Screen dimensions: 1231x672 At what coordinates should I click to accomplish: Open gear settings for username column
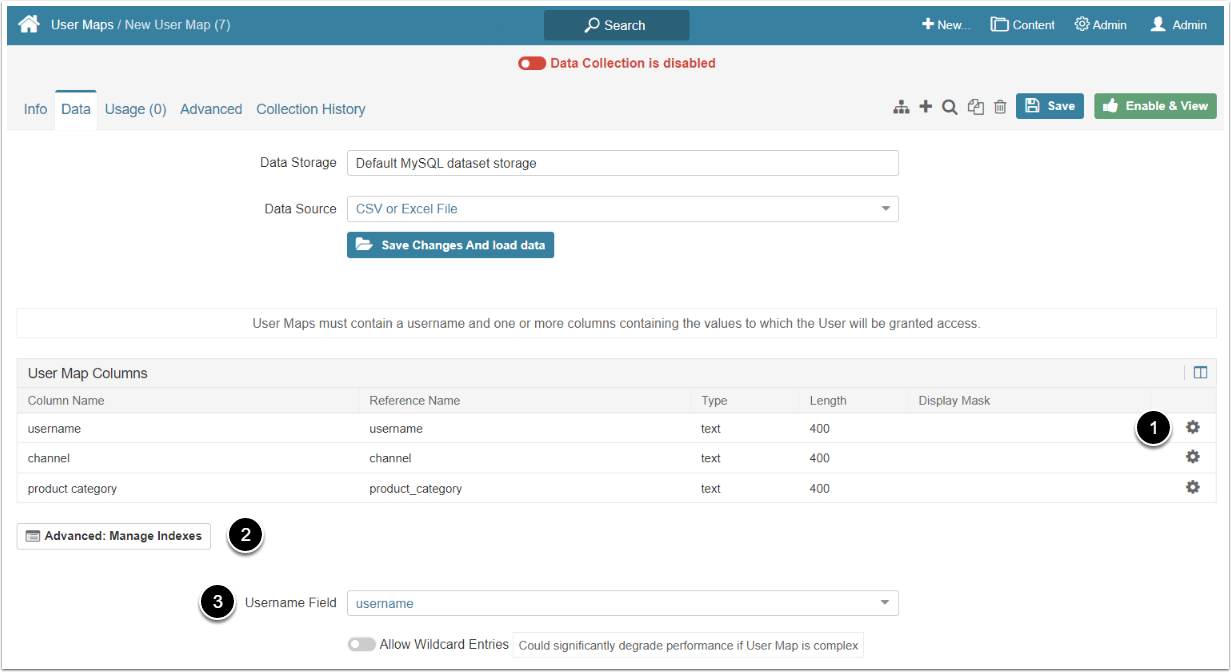[1192, 428]
